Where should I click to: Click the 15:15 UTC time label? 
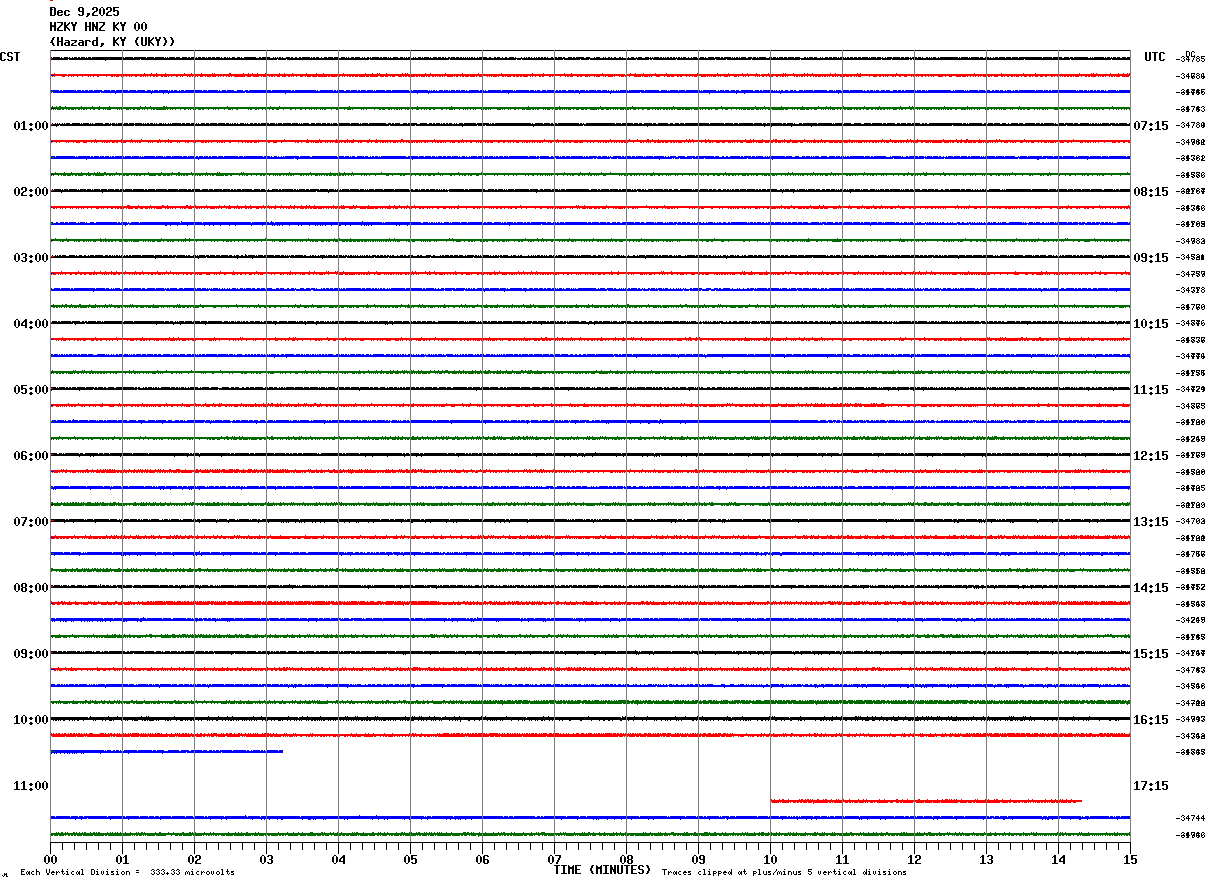(x=1151, y=654)
